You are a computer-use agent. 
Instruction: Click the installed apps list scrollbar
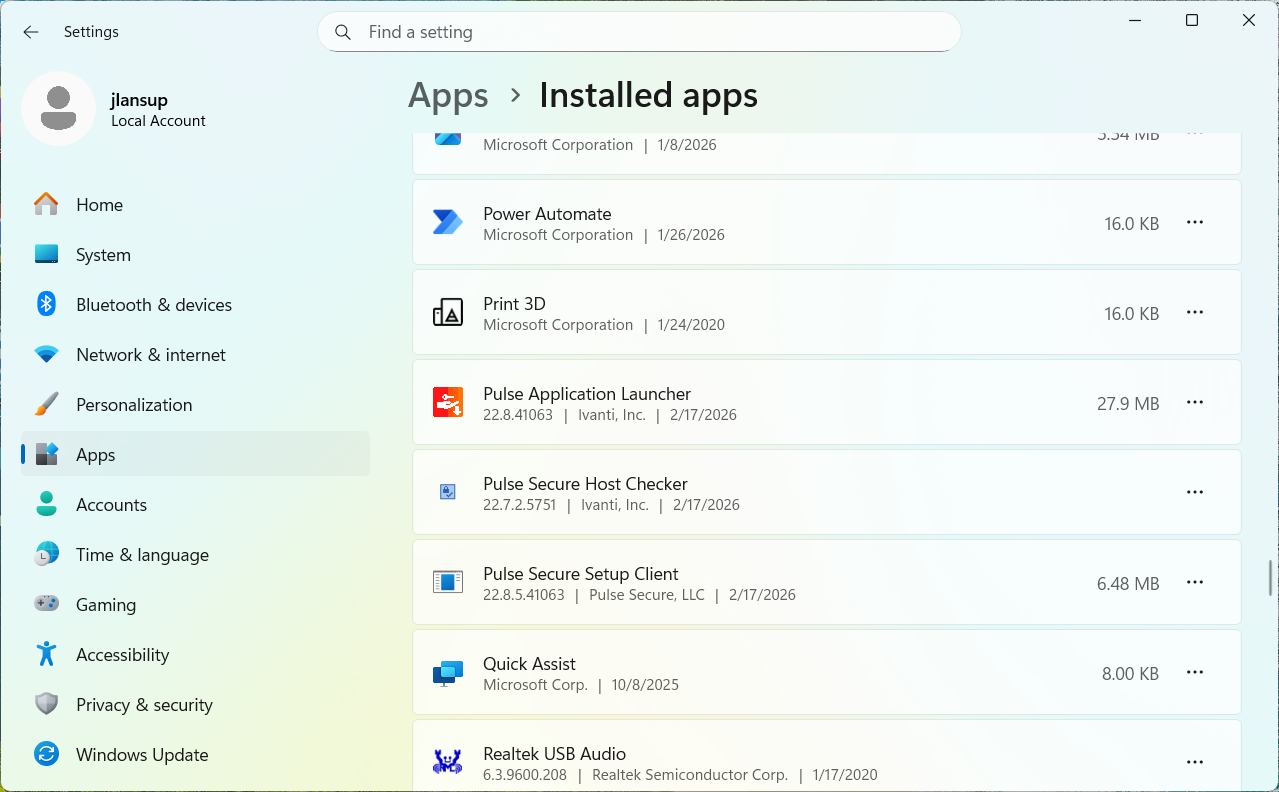pyautogui.click(x=1271, y=577)
